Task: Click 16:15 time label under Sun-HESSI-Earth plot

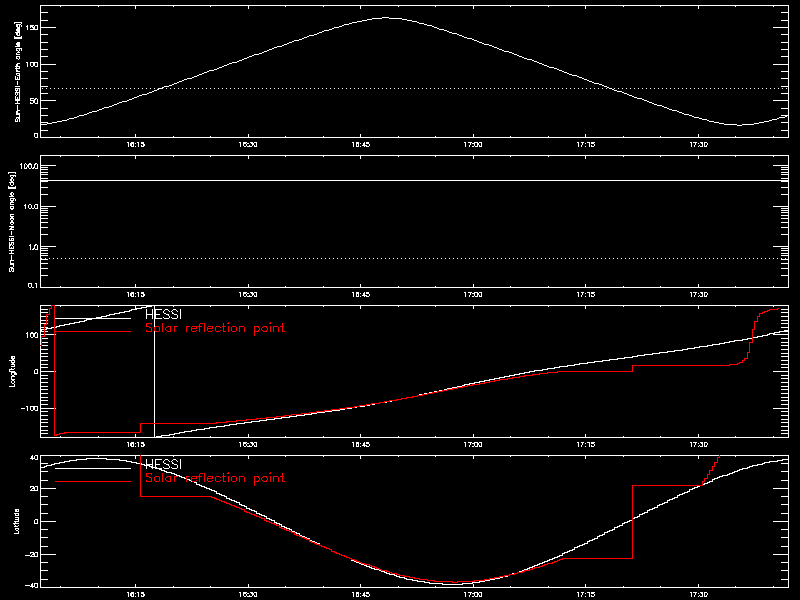Action: 135,145
